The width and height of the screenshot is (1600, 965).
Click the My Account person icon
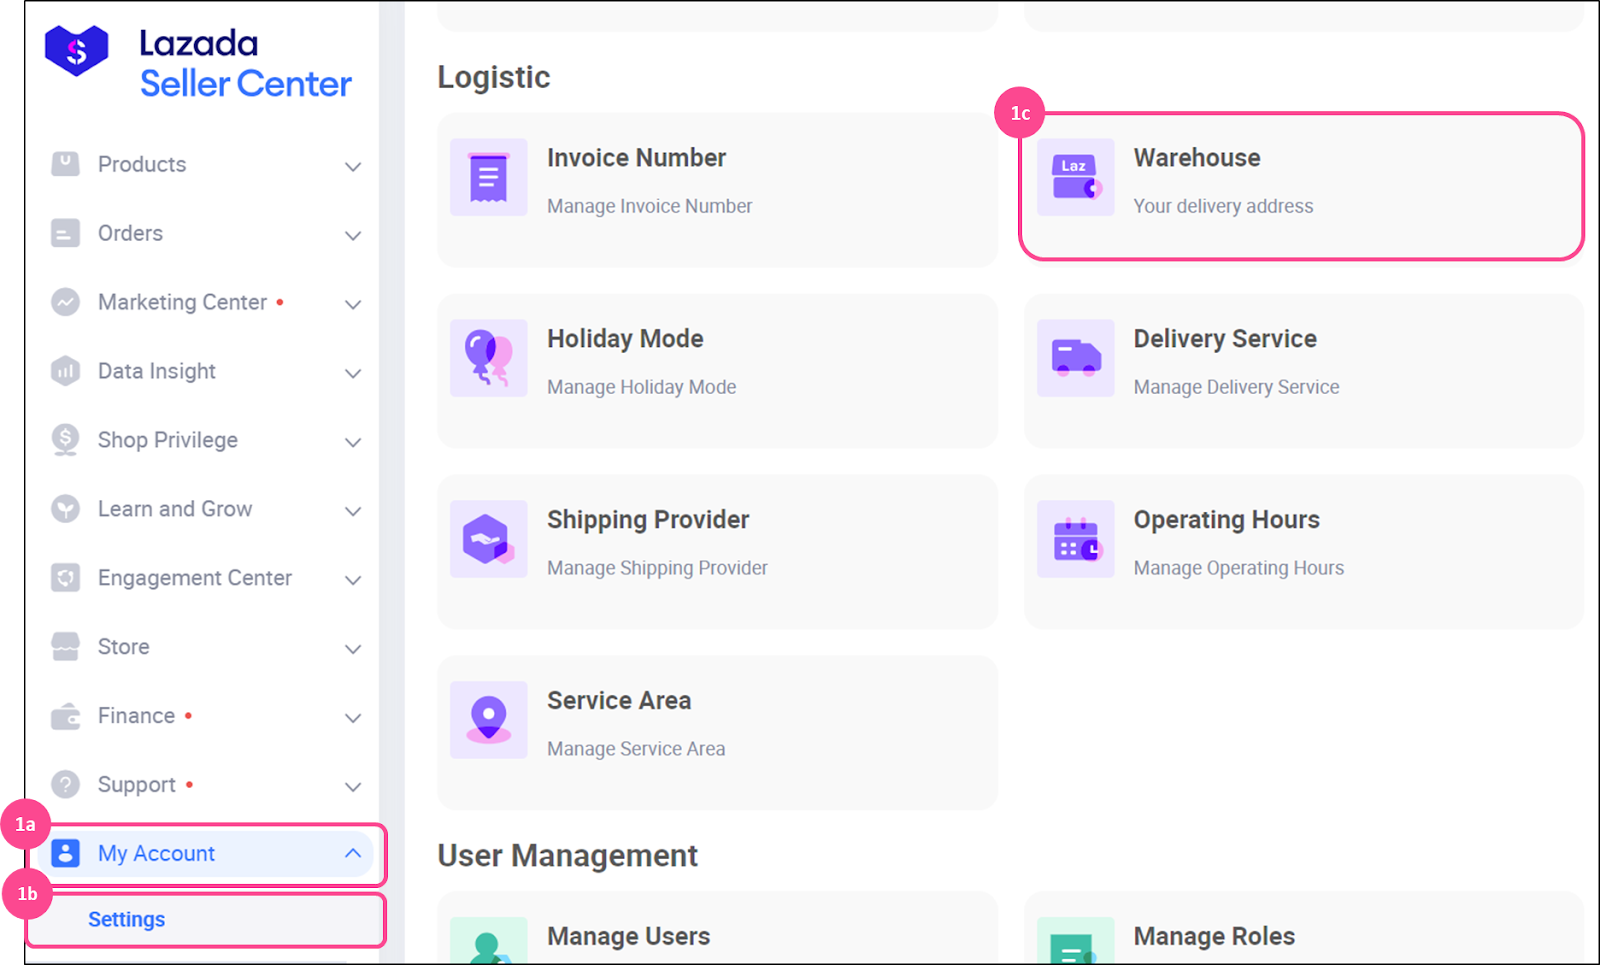(65, 853)
